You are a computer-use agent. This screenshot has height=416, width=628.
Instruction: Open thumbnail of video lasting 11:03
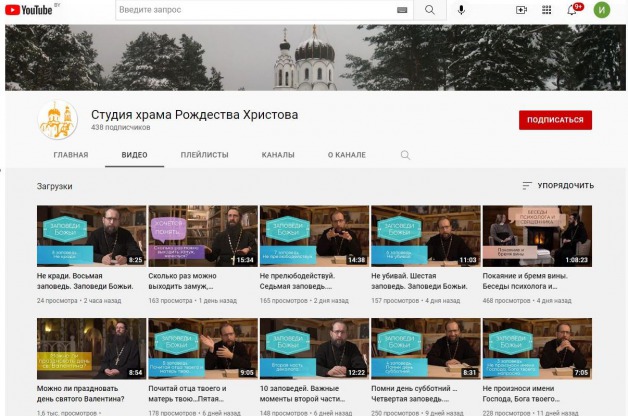(426, 236)
